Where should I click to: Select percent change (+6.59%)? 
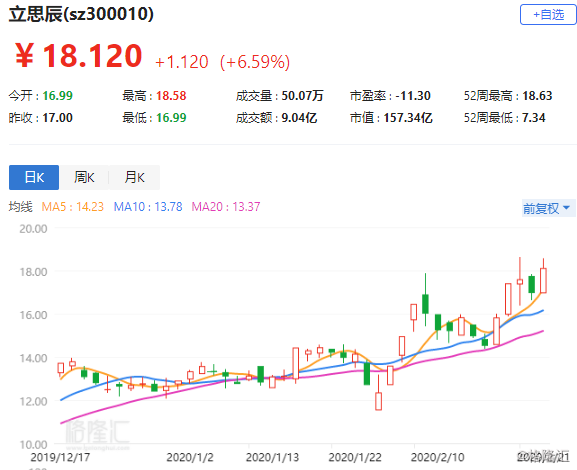[x=255, y=62]
